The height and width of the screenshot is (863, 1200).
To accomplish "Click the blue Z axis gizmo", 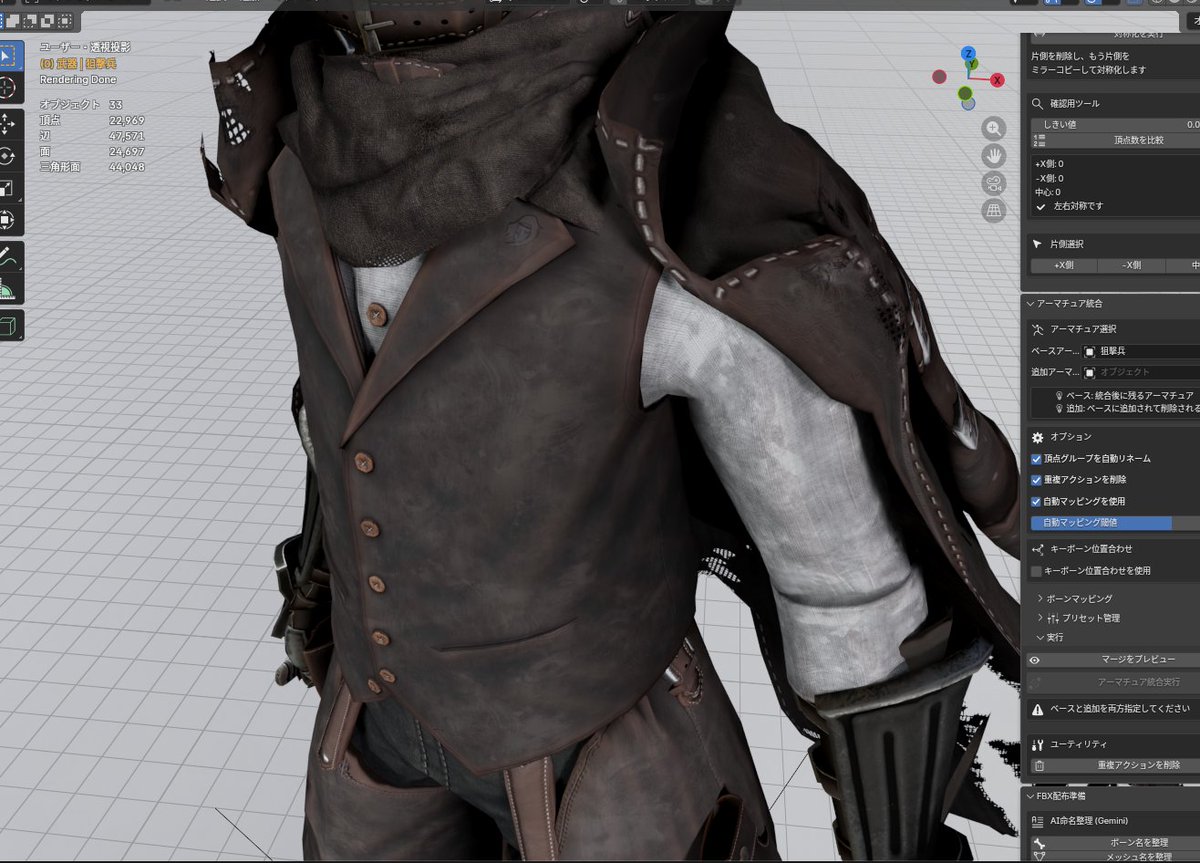I will 968,54.
